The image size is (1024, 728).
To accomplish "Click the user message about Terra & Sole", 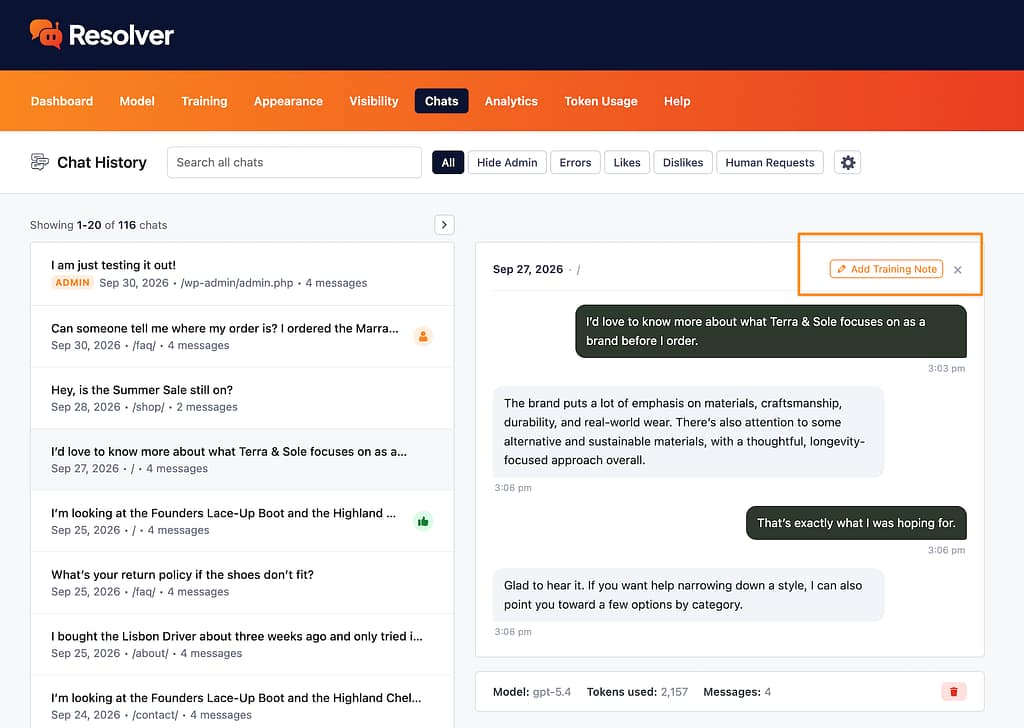I will (x=771, y=331).
